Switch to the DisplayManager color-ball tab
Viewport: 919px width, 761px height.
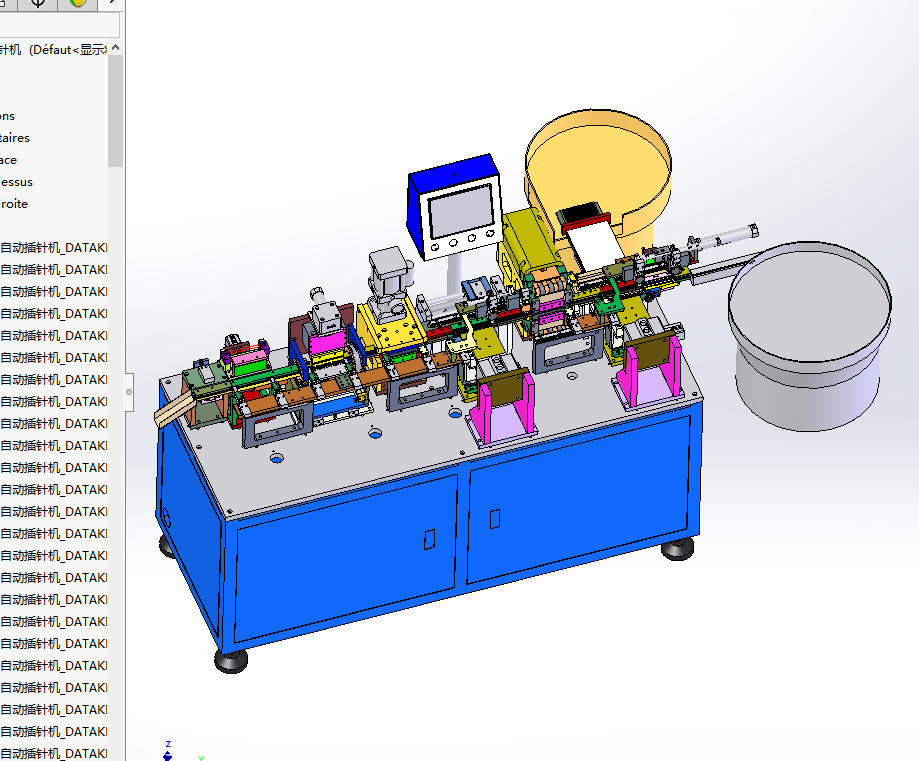78,3
